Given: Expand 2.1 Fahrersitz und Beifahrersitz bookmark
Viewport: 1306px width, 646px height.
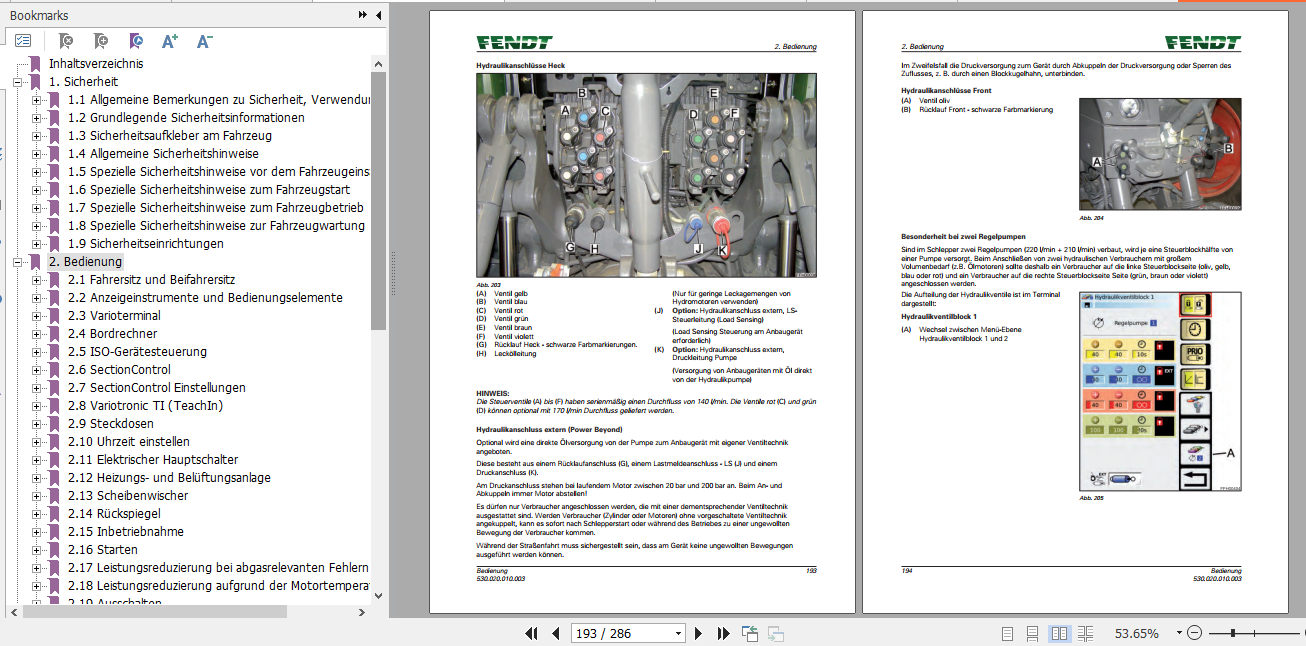Looking at the screenshot, I should click(x=37, y=280).
